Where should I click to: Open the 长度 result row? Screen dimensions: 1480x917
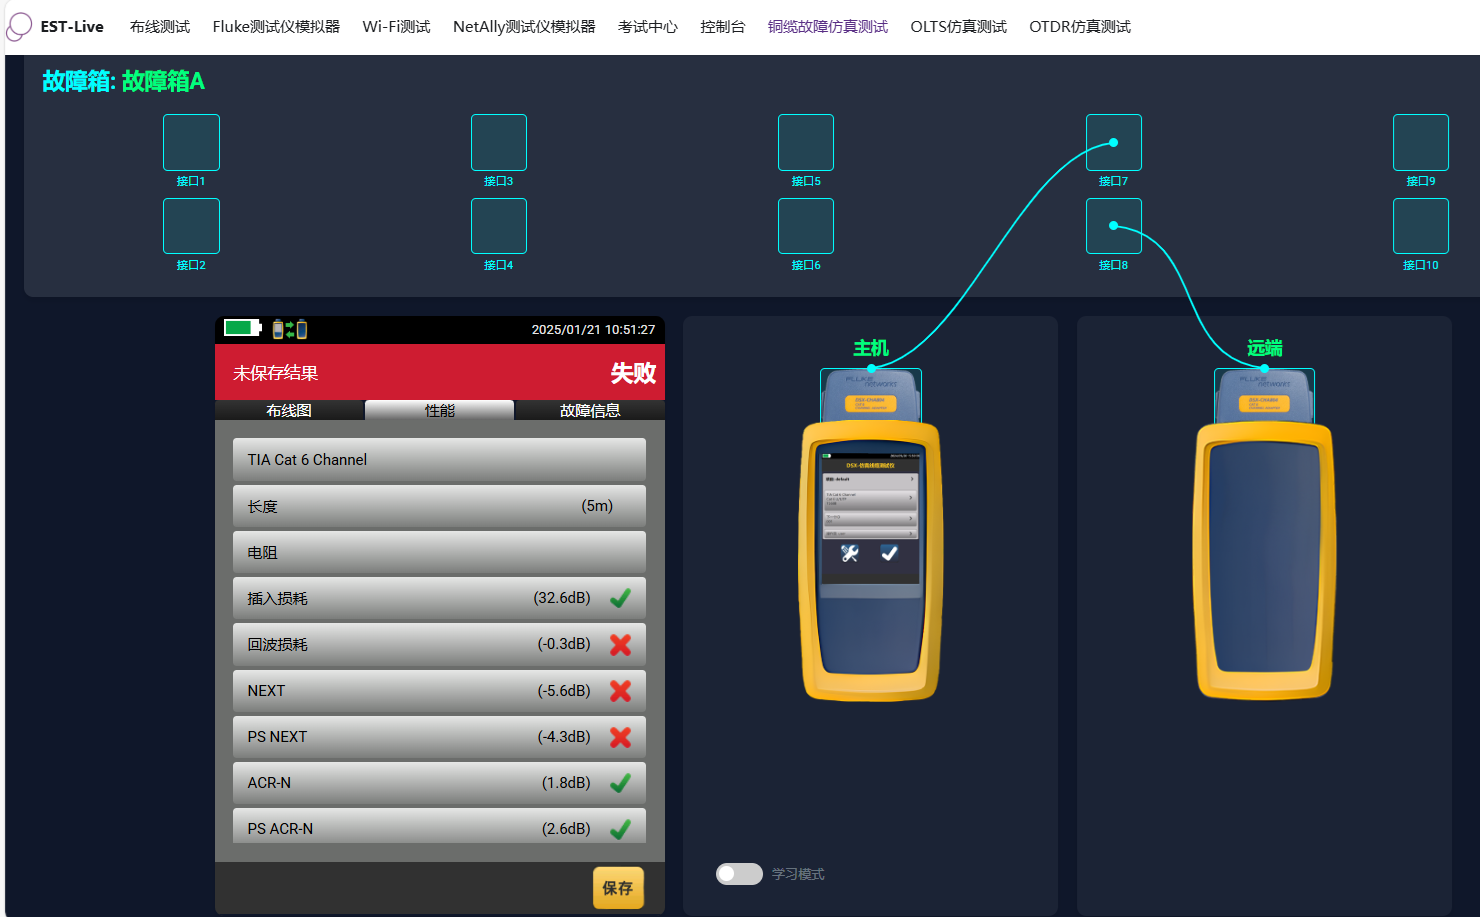point(439,506)
